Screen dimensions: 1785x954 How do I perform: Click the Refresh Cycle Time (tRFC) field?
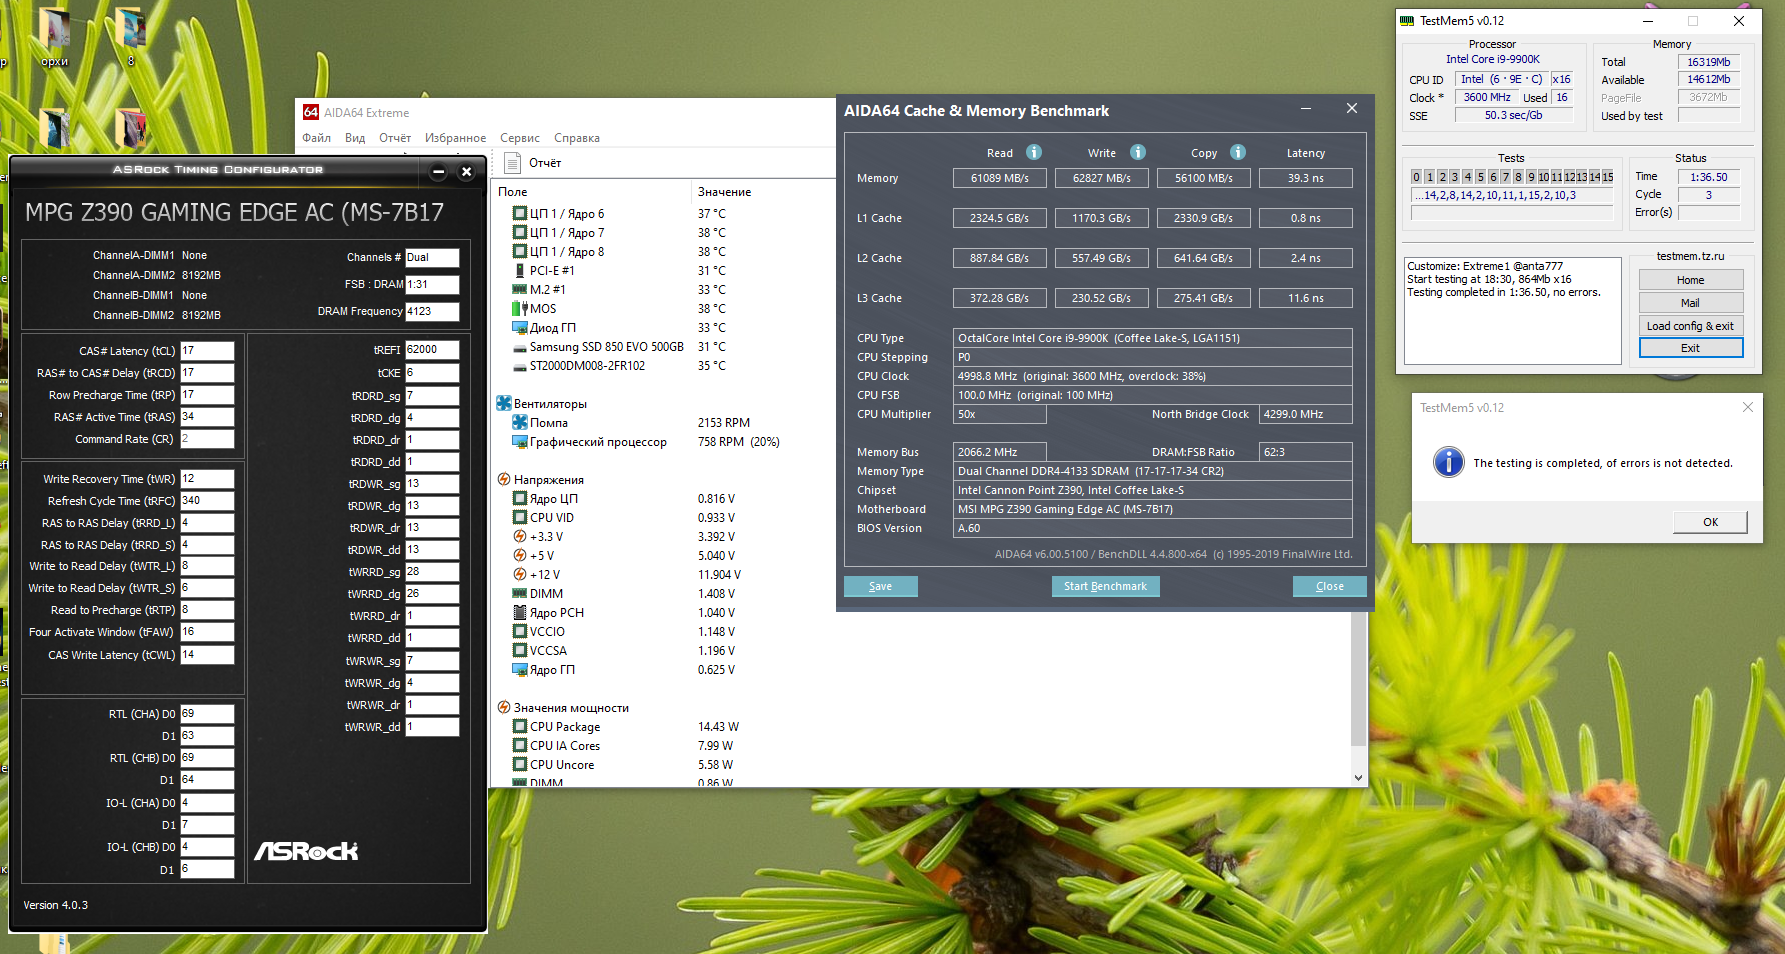(x=207, y=501)
